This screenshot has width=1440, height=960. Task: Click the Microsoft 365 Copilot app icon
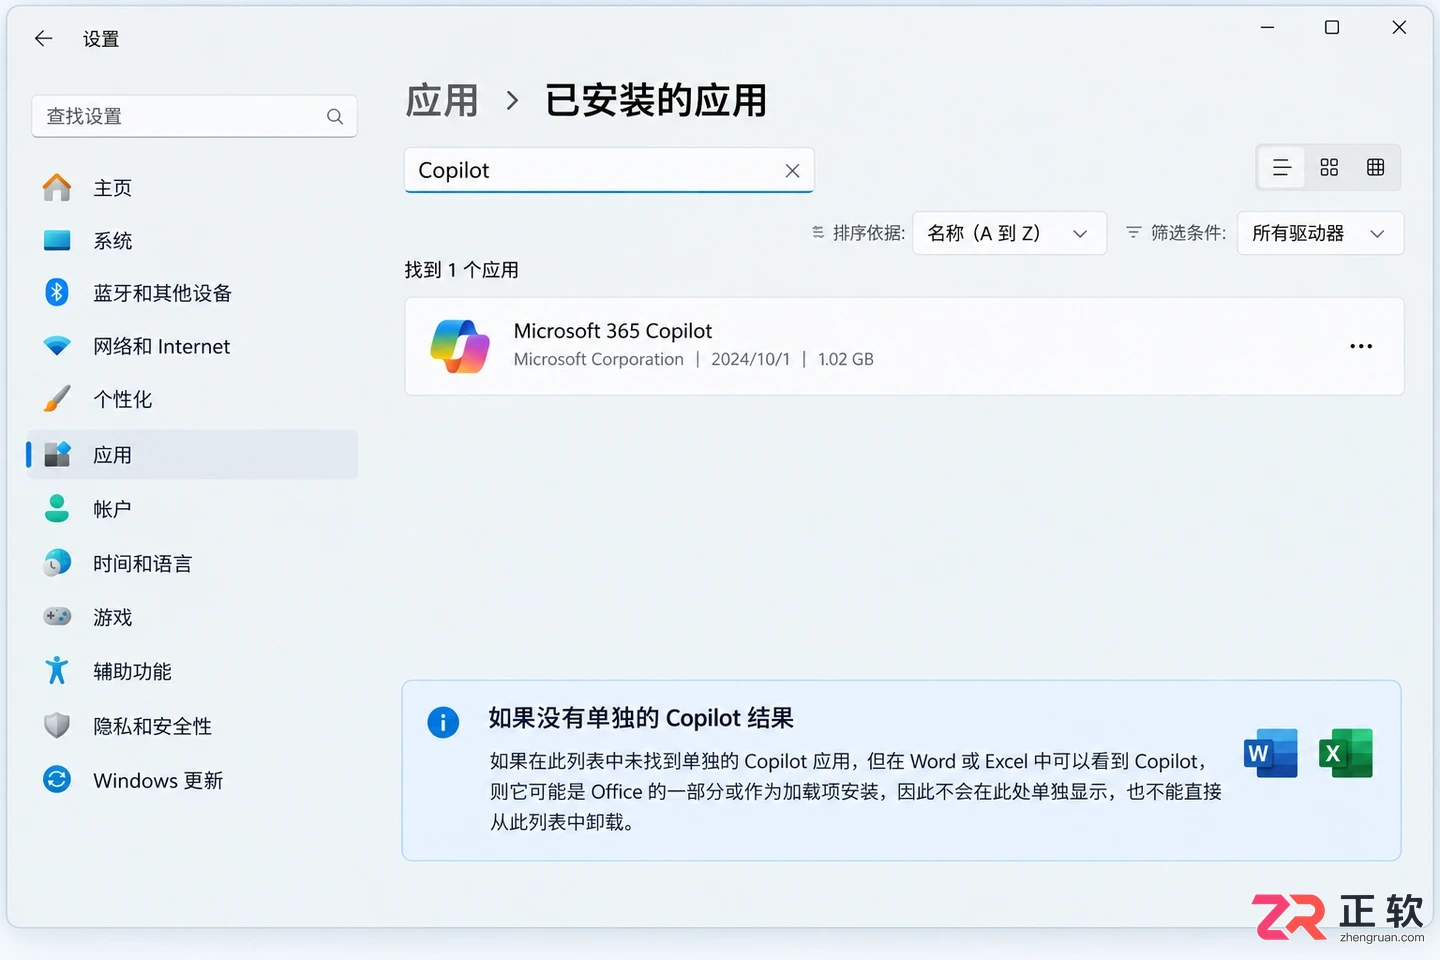coord(460,346)
